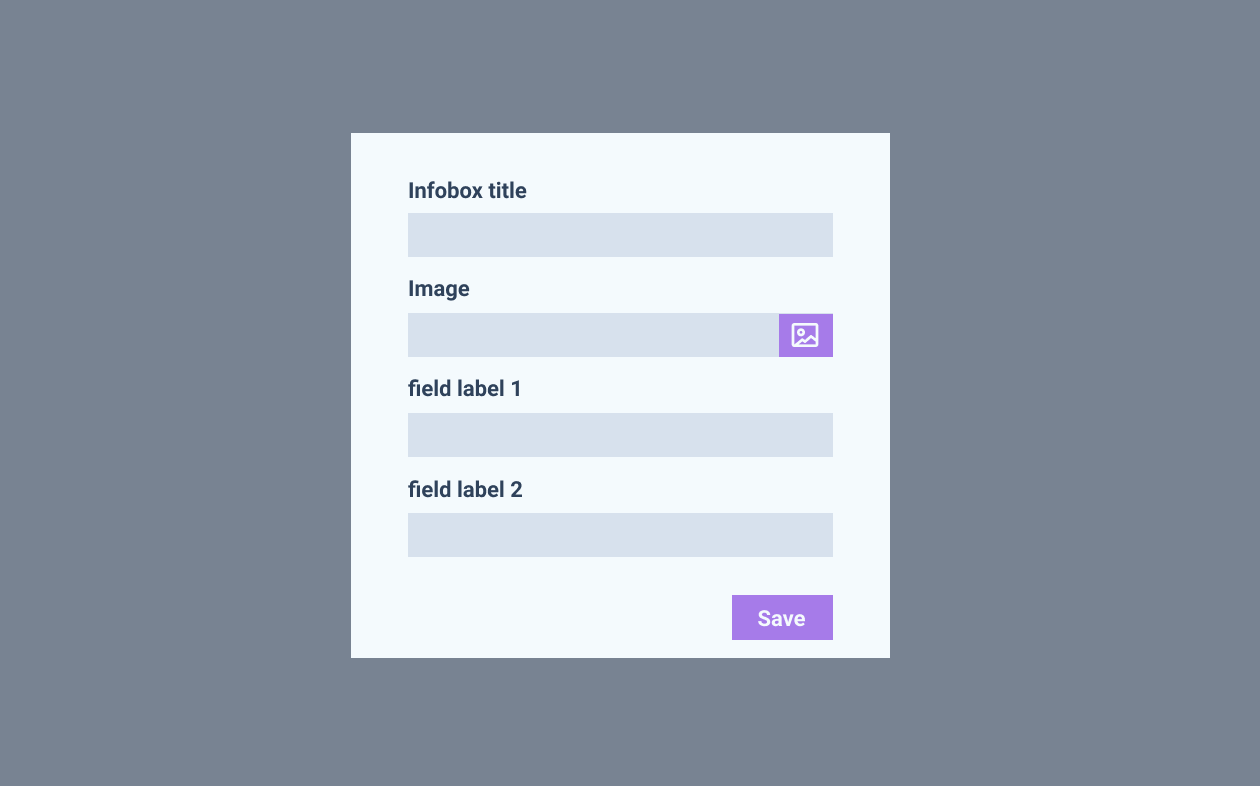Click into the Image path input

pyautogui.click(x=593, y=335)
